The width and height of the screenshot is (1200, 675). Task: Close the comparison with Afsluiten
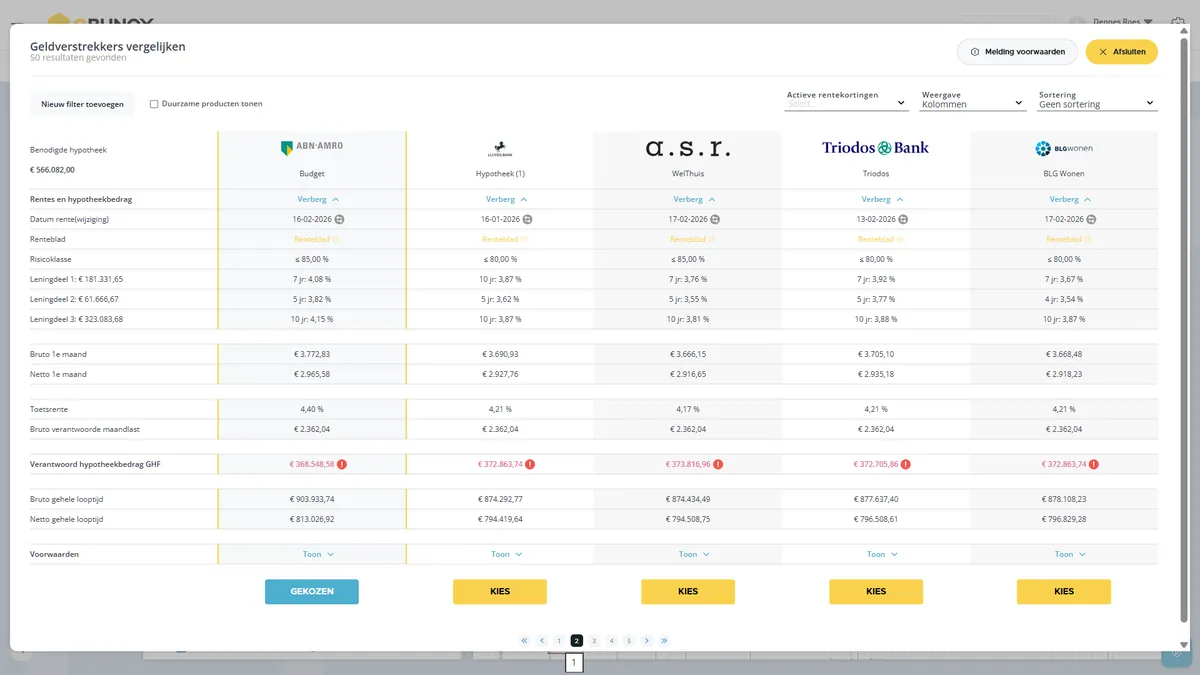click(x=1122, y=52)
